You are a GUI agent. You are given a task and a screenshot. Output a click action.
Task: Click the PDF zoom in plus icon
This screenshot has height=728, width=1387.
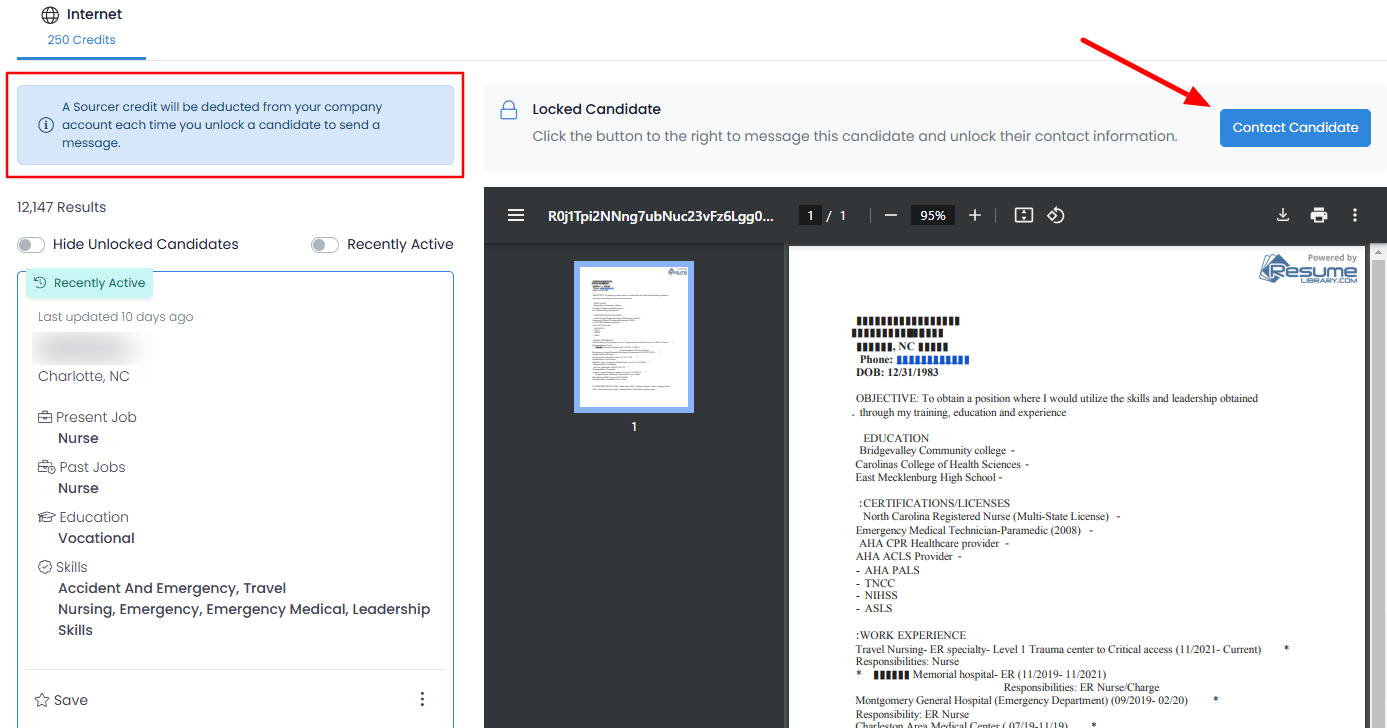pos(975,215)
